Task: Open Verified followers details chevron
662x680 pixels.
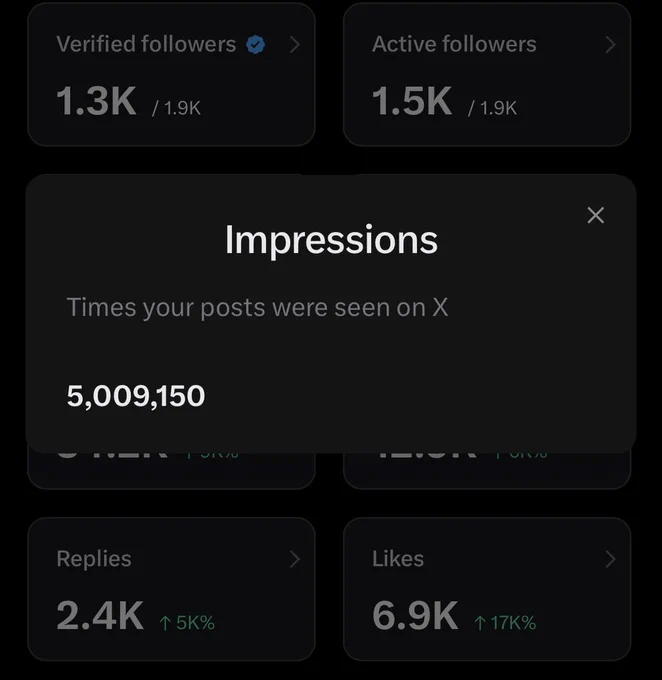Action: pyautogui.click(x=295, y=45)
